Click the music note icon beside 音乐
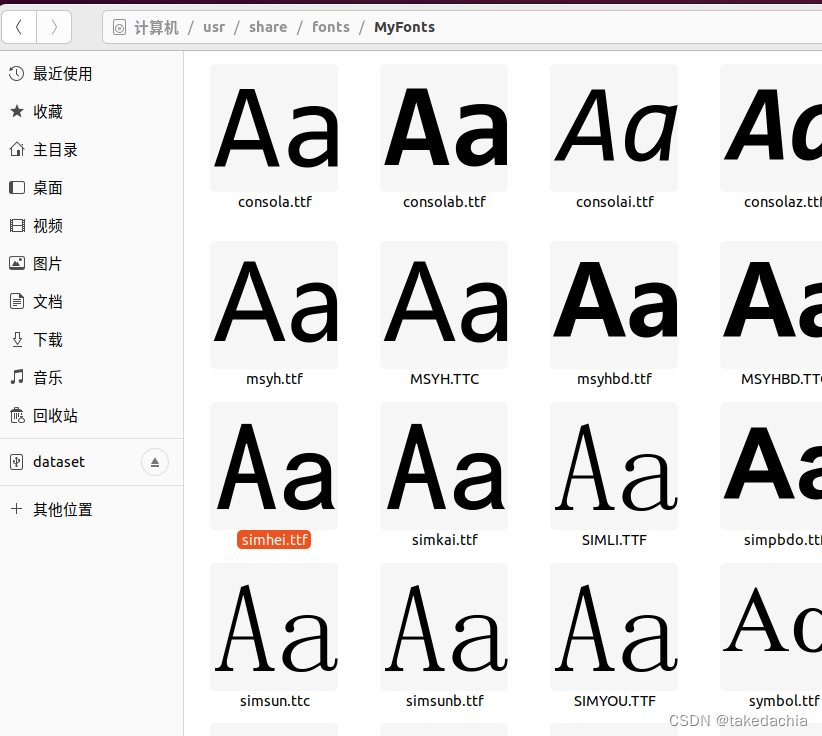The width and height of the screenshot is (822, 736). (x=17, y=377)
